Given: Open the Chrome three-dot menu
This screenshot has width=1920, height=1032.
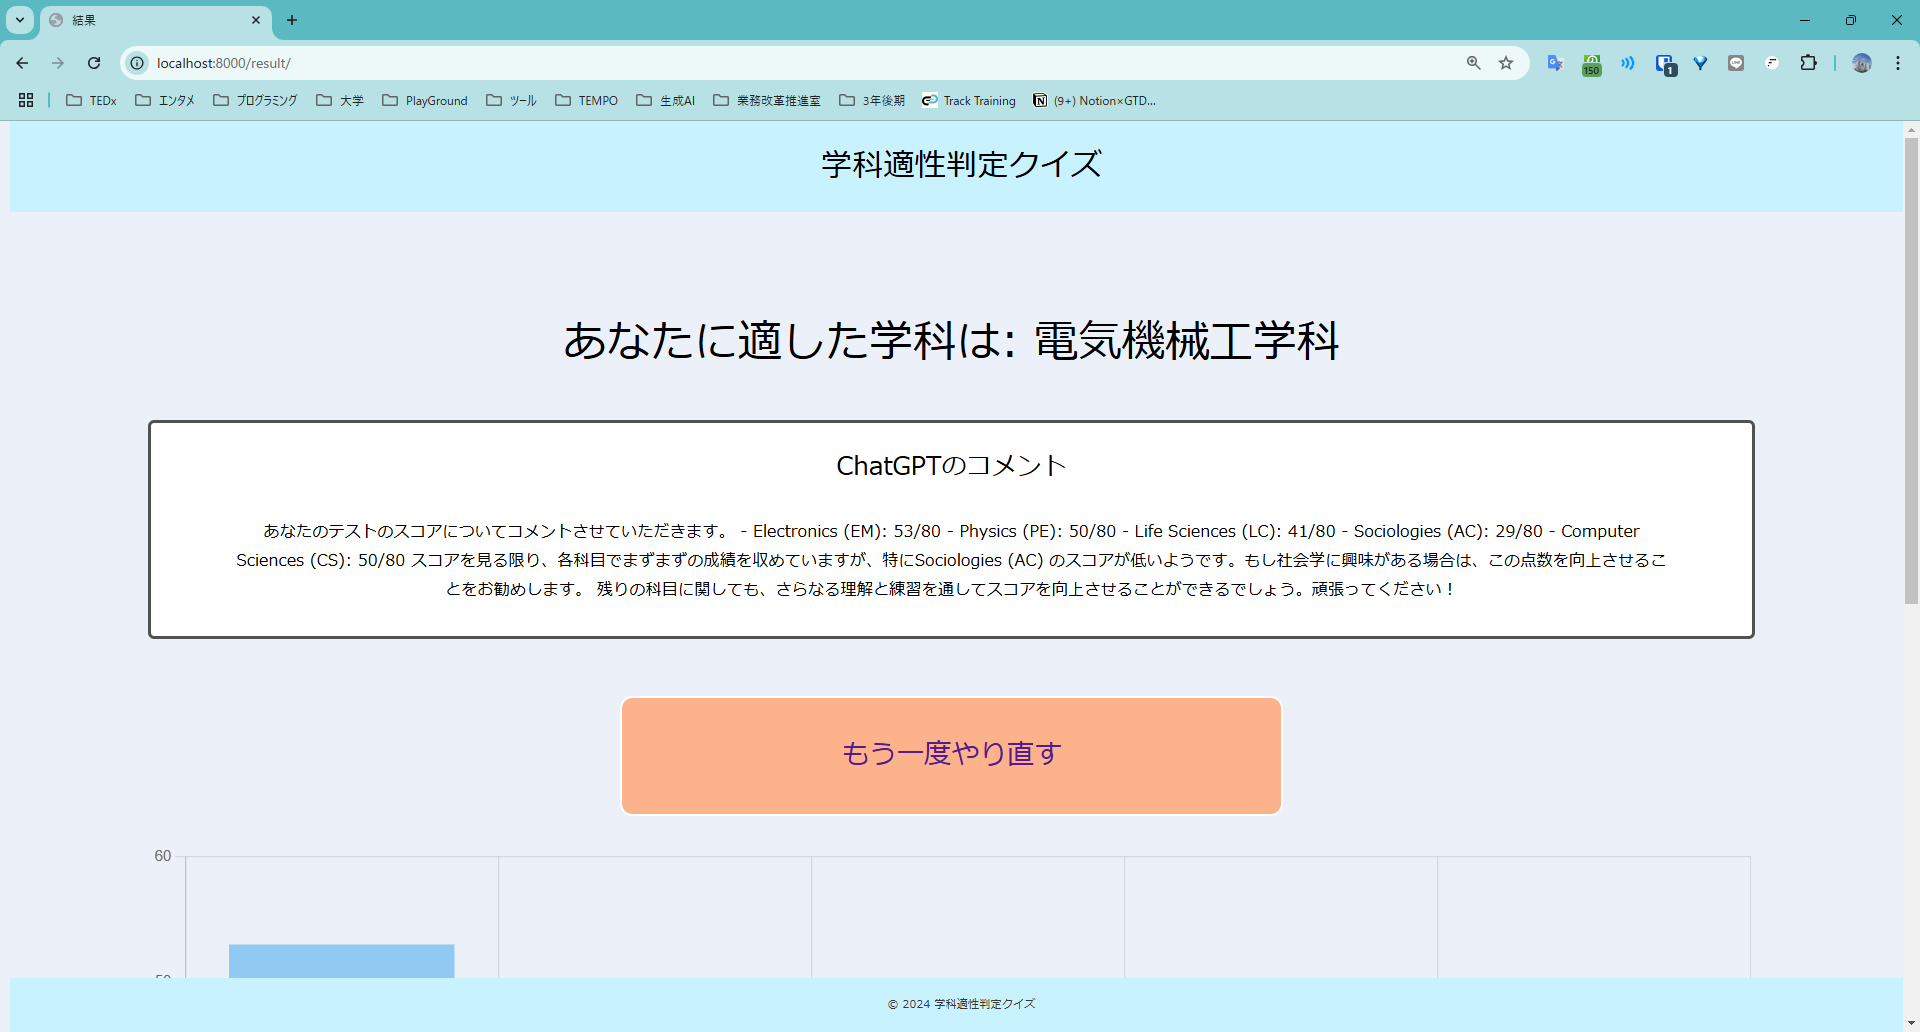Looking at the screenshot, I should (1898, 63).
